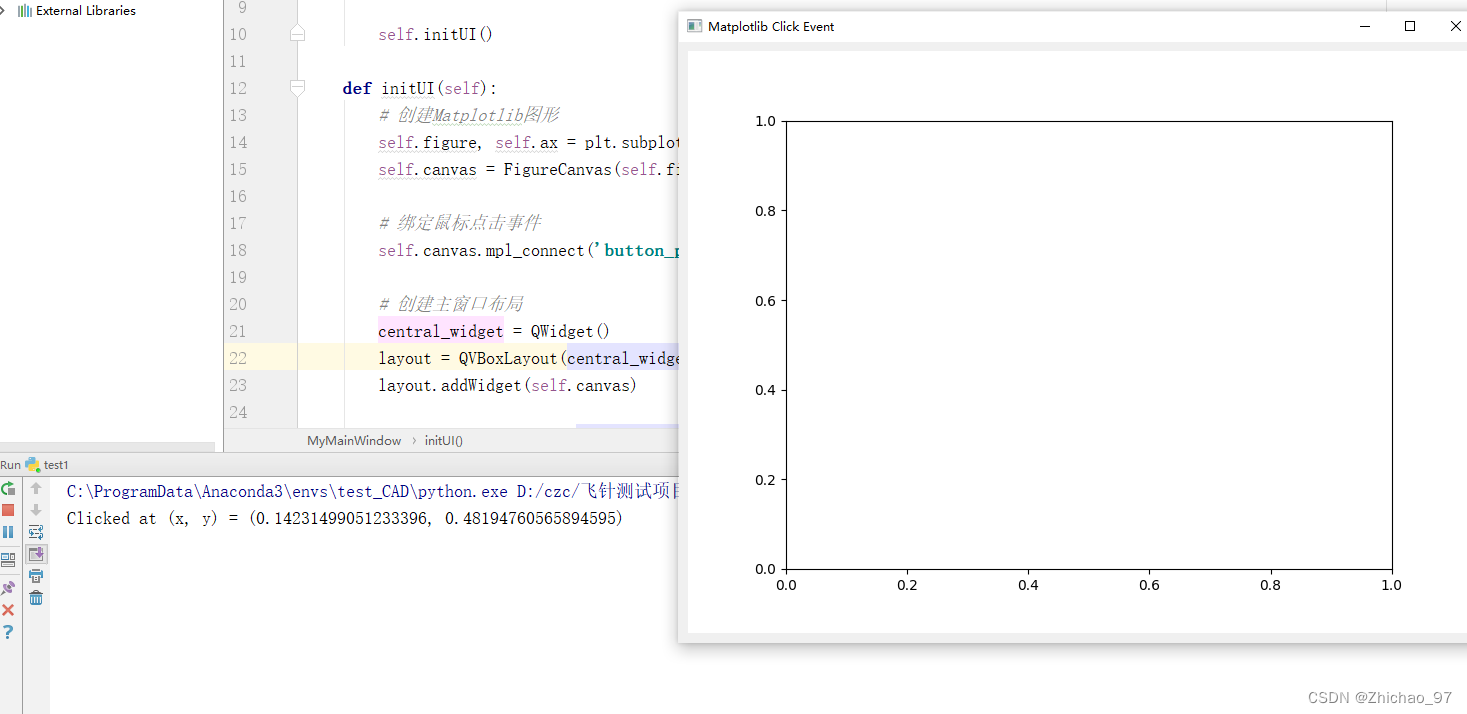Click the restore layout icon
The width and height of the screenshot is (1467, 714).
pyautogui.click(x=9, y=557)
